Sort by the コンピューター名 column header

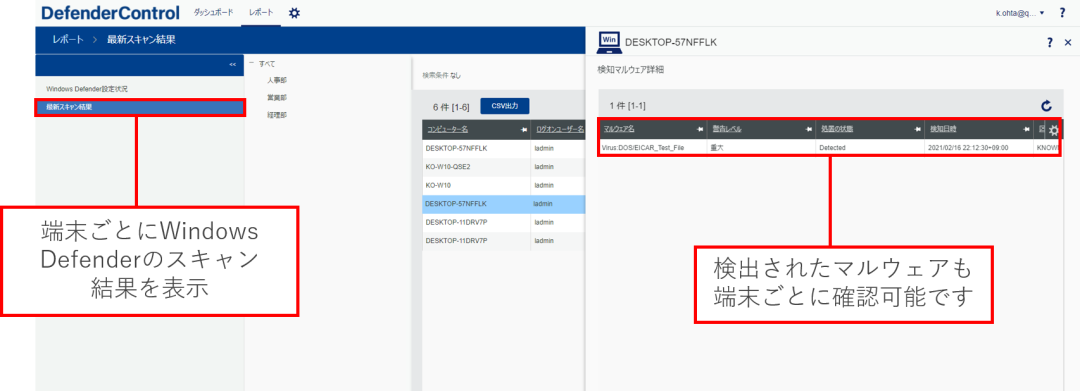(x=448, y=129)
